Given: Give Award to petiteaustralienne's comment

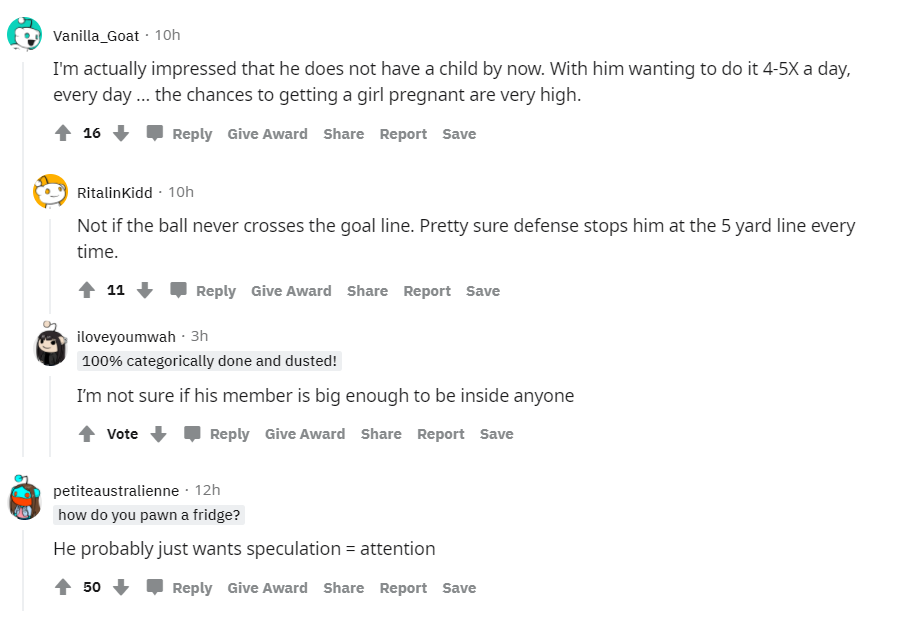Looking at the screenshot, I should coord(267,587).
